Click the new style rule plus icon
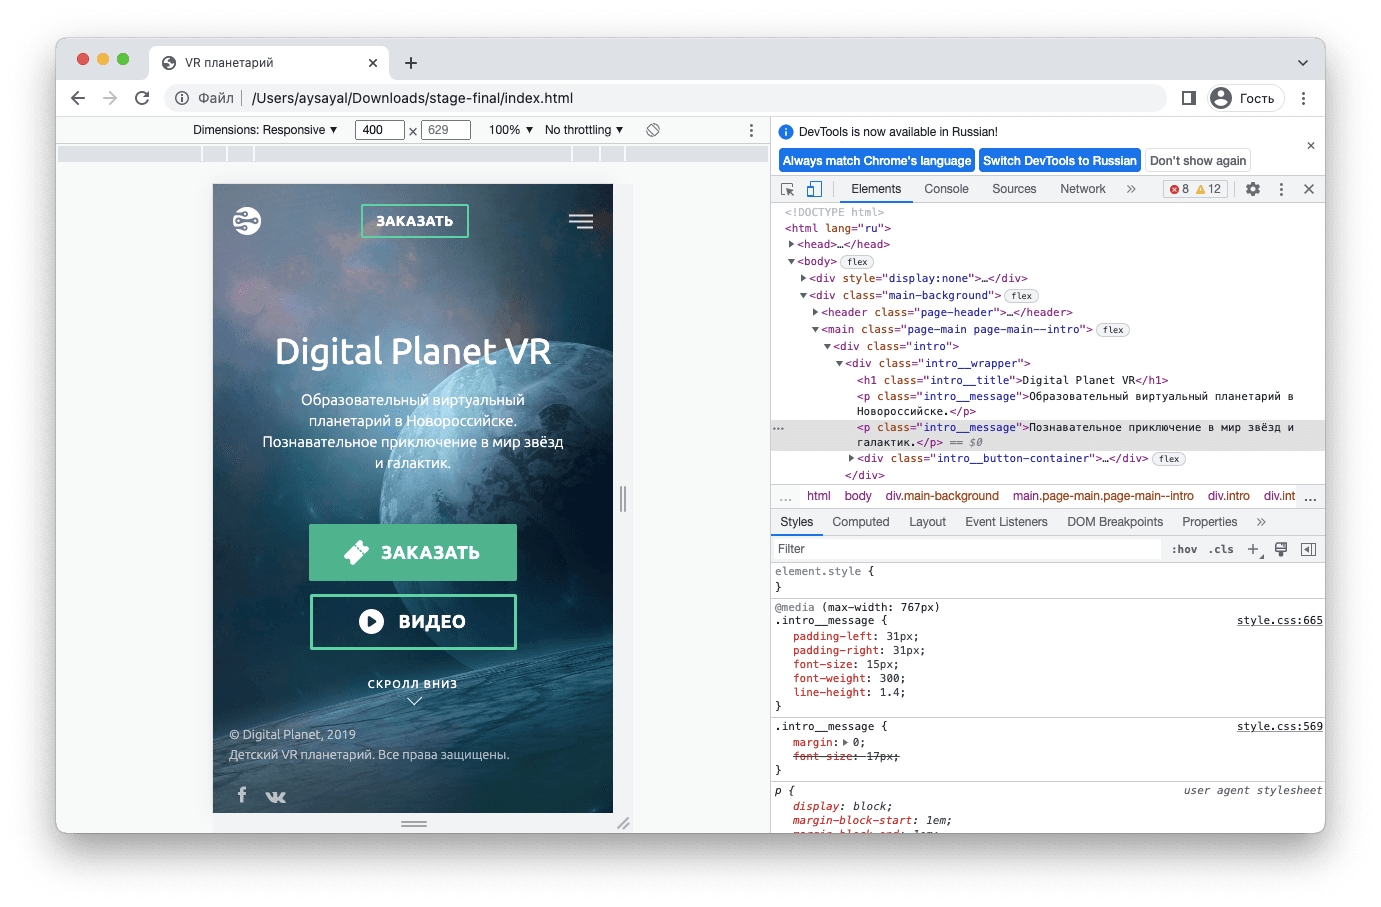The width and height of the screenshot is (1381, 907). (x=1253, y=549)
